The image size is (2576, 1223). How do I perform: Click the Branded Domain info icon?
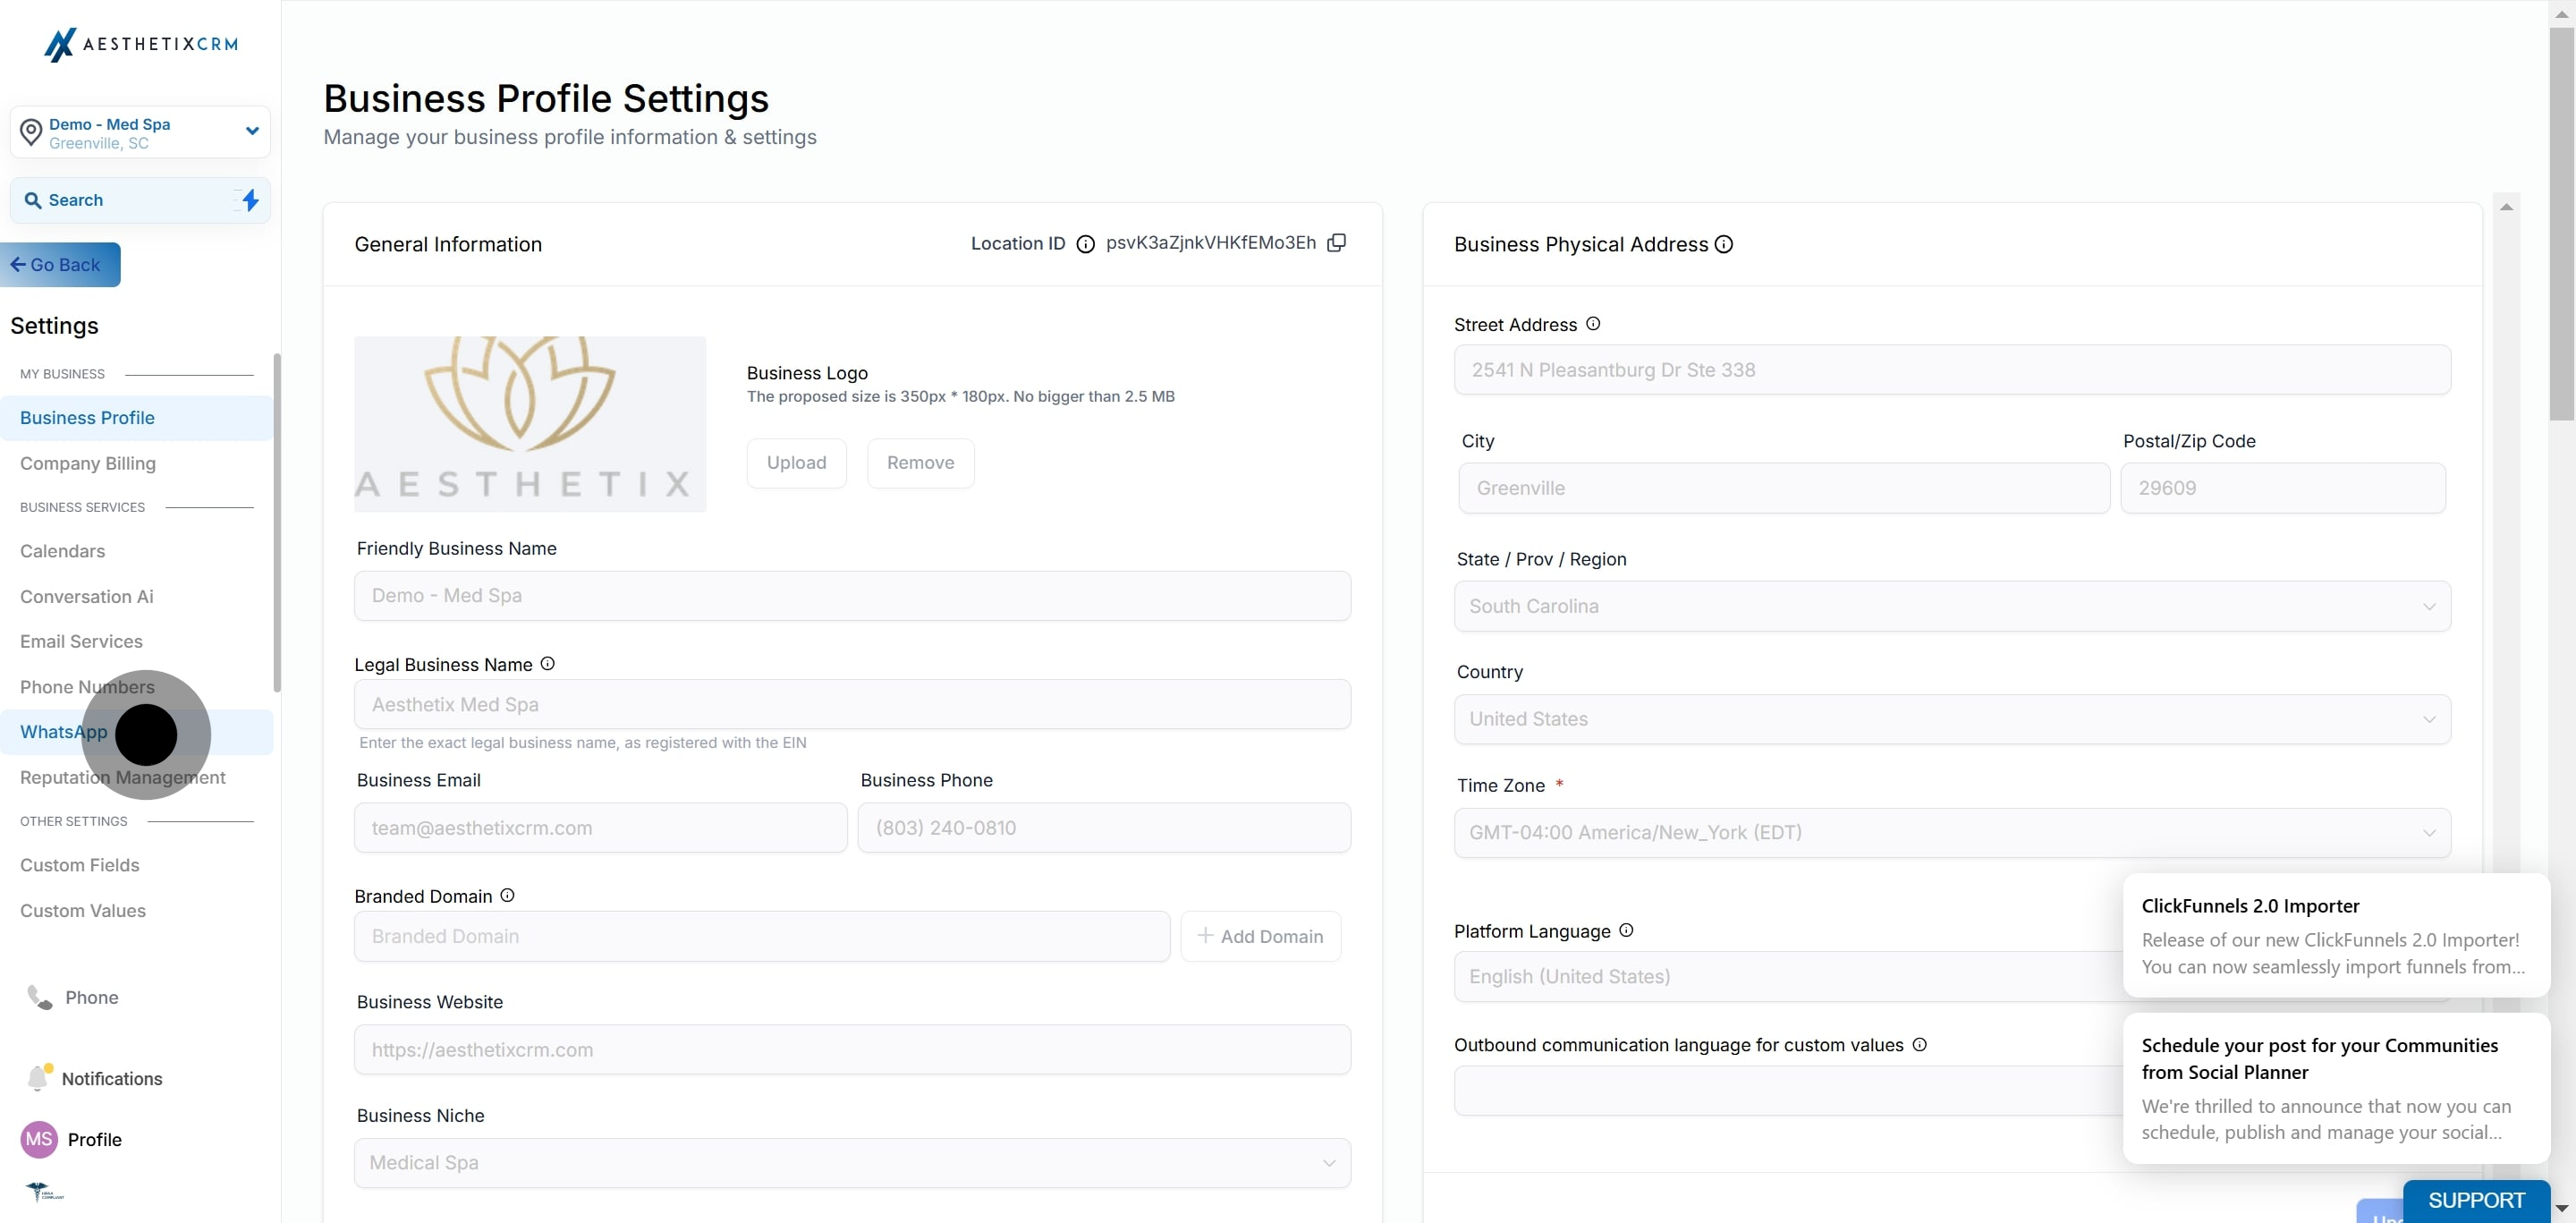pos(507,896)
